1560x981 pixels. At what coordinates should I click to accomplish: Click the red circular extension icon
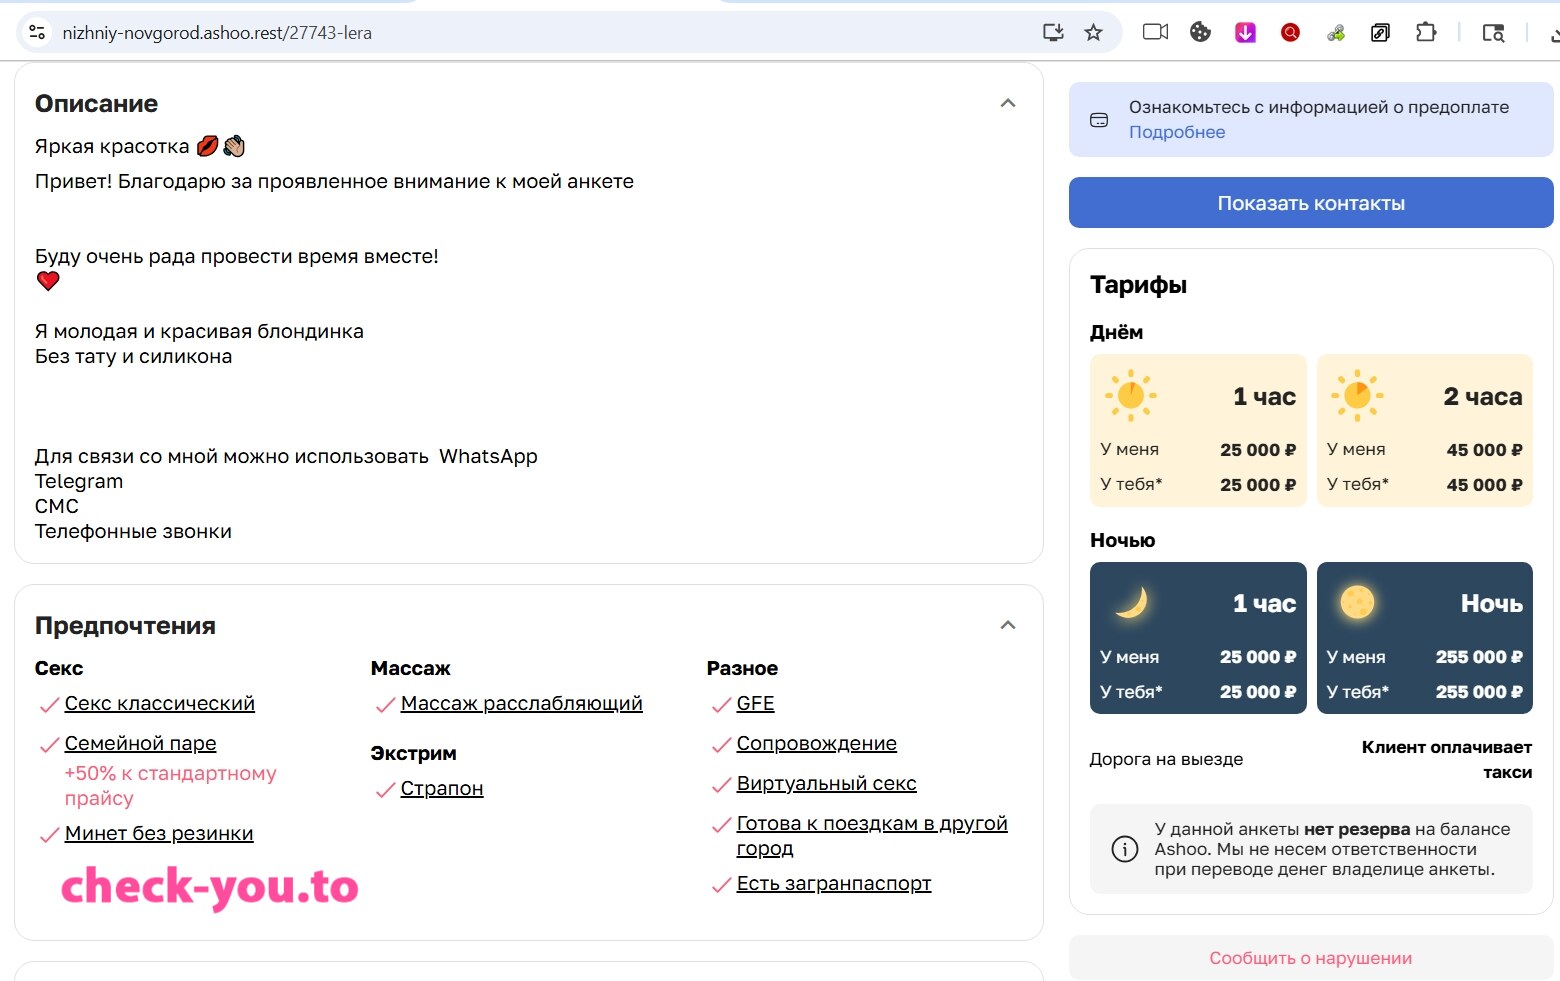1290,33
